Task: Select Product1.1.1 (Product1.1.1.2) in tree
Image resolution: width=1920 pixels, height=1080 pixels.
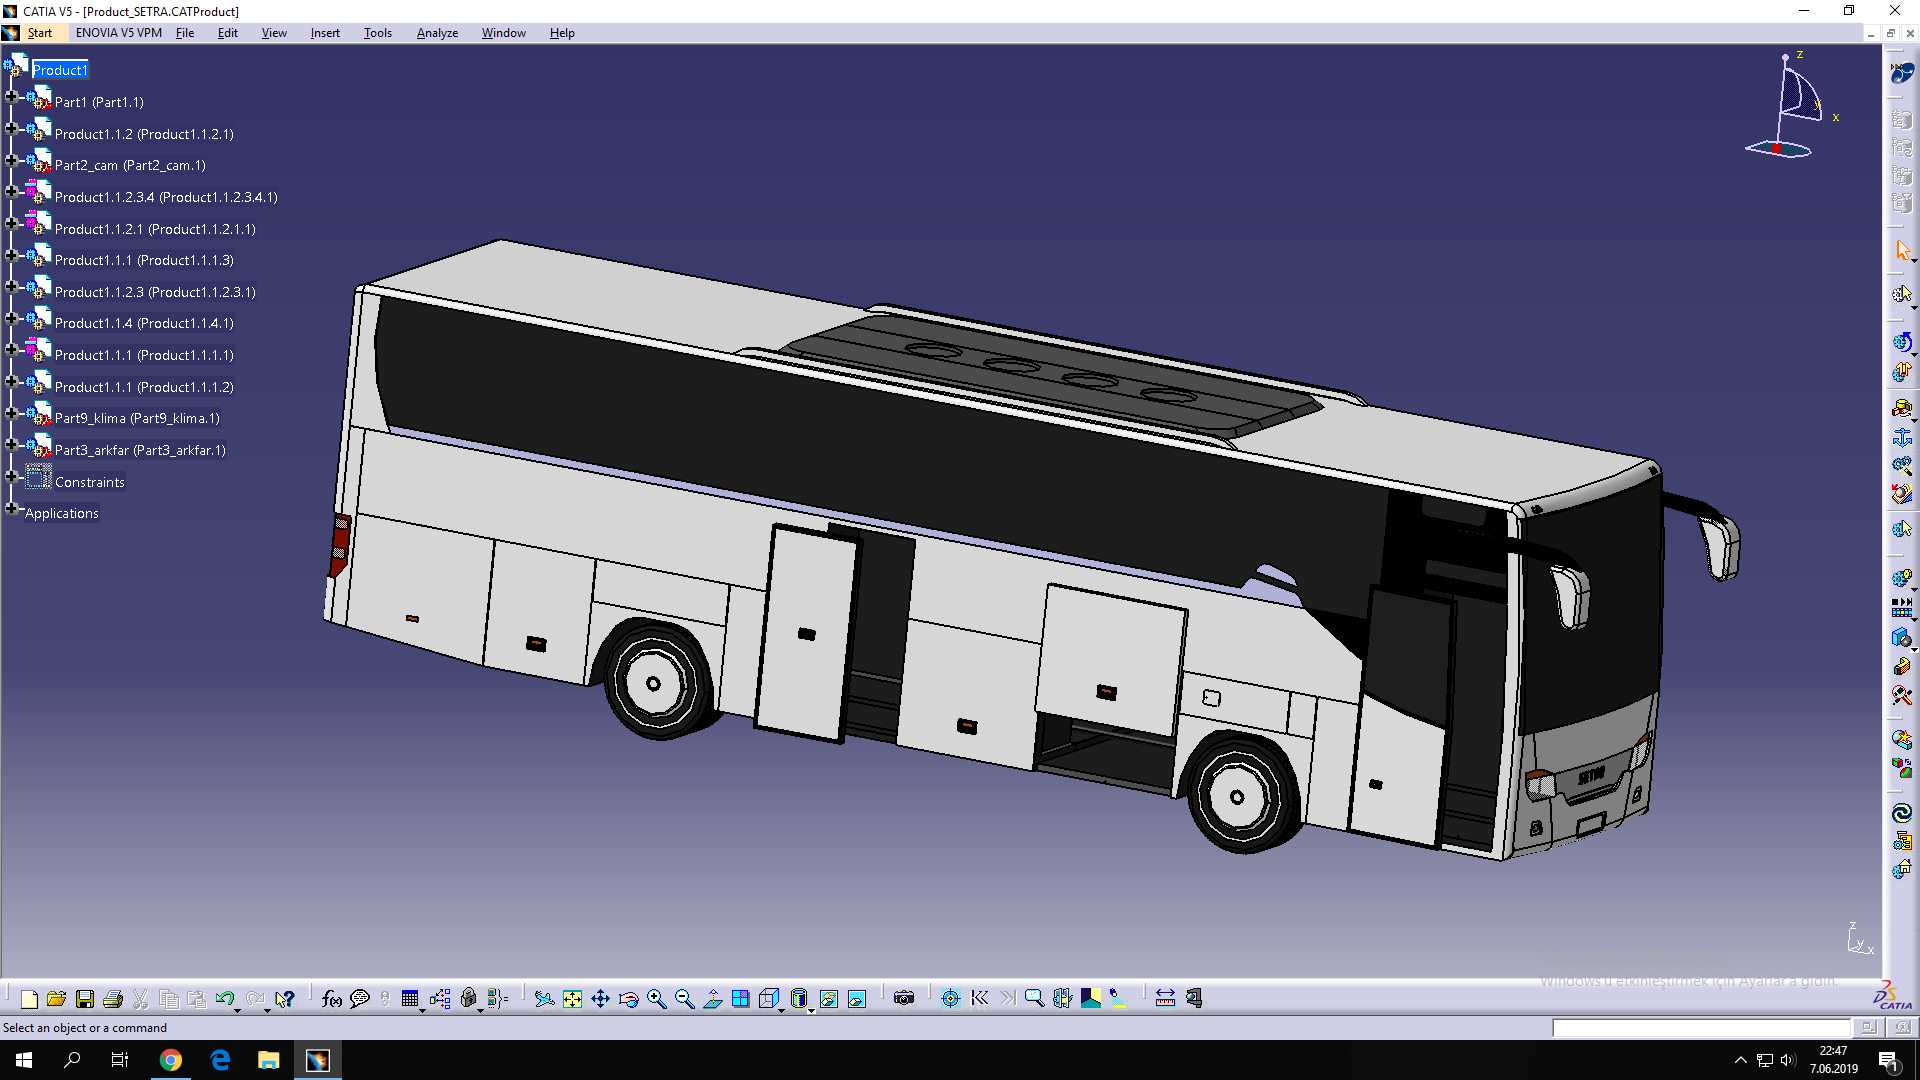Action: (x=144, y=387)
